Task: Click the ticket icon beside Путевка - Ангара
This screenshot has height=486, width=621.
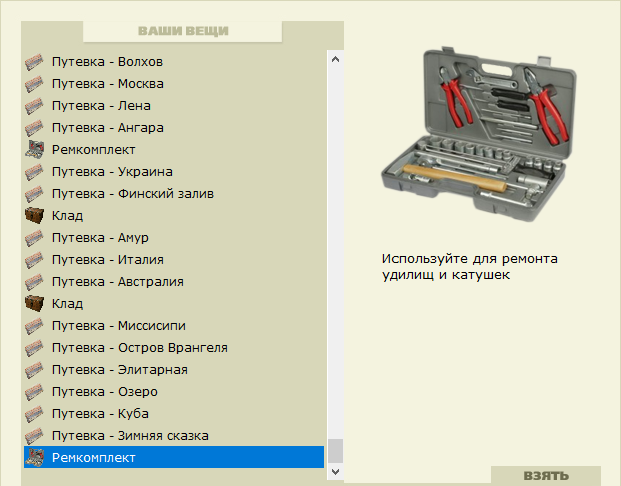Action: pyautogui.click(x=34, y=128)
